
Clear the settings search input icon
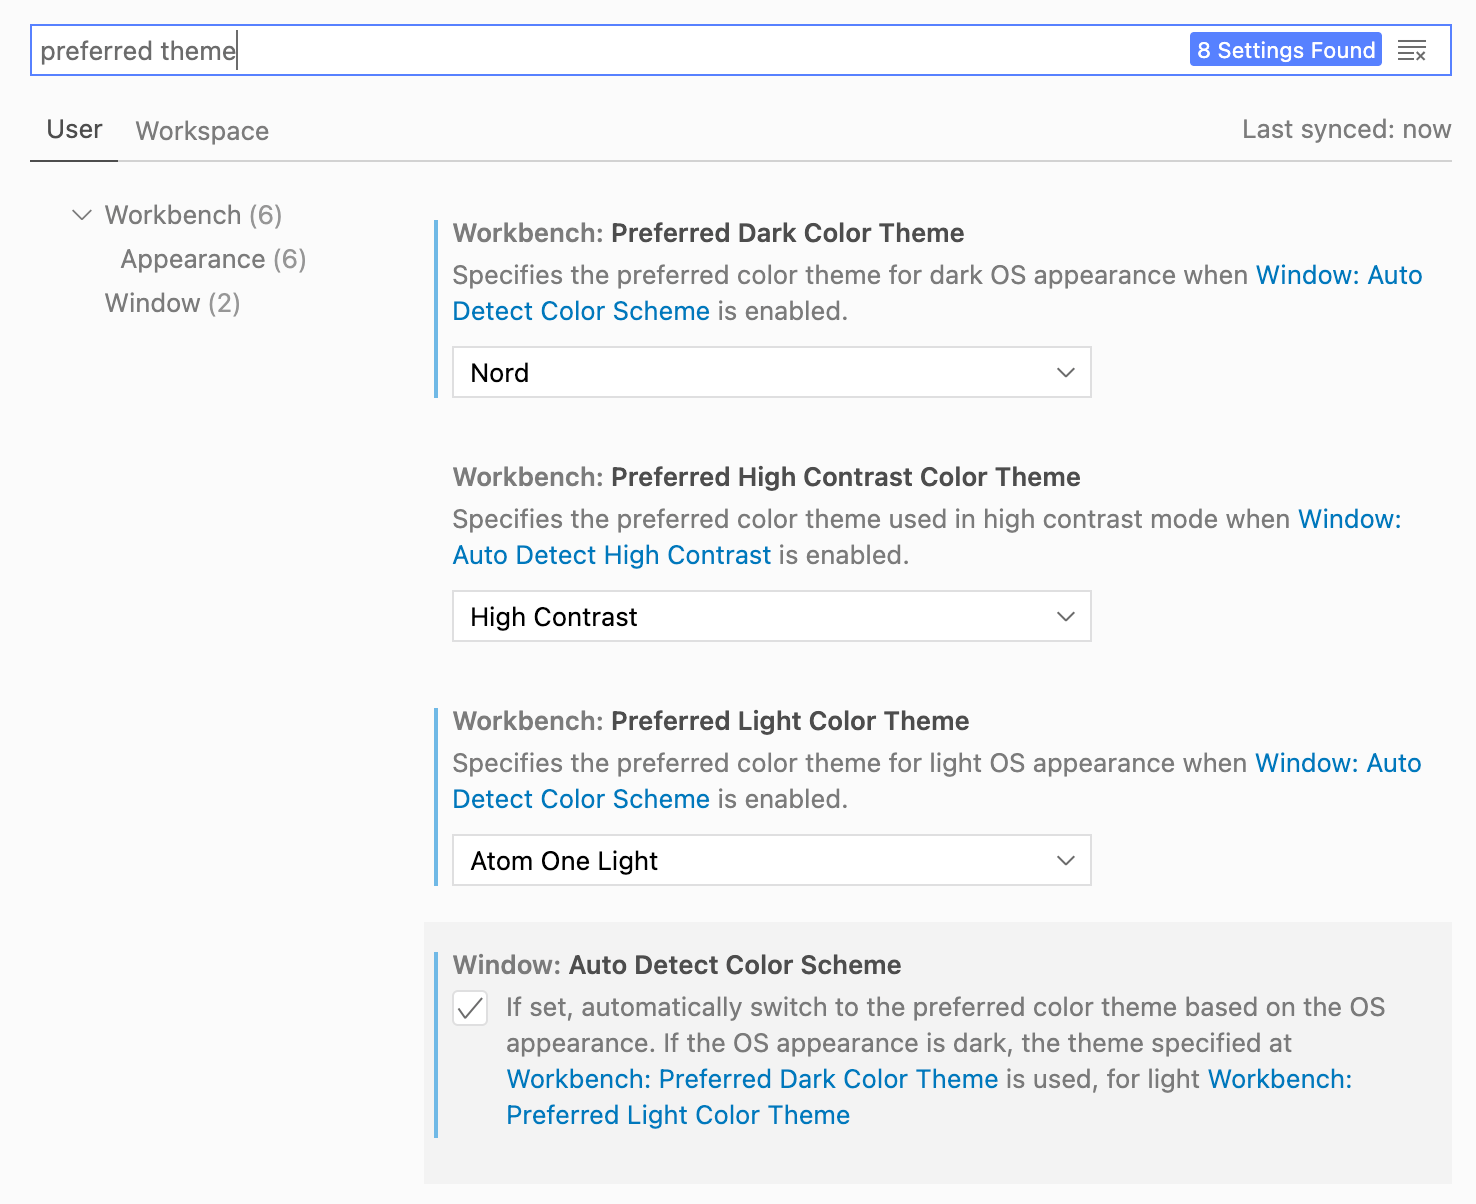[x=1411, y=51]
